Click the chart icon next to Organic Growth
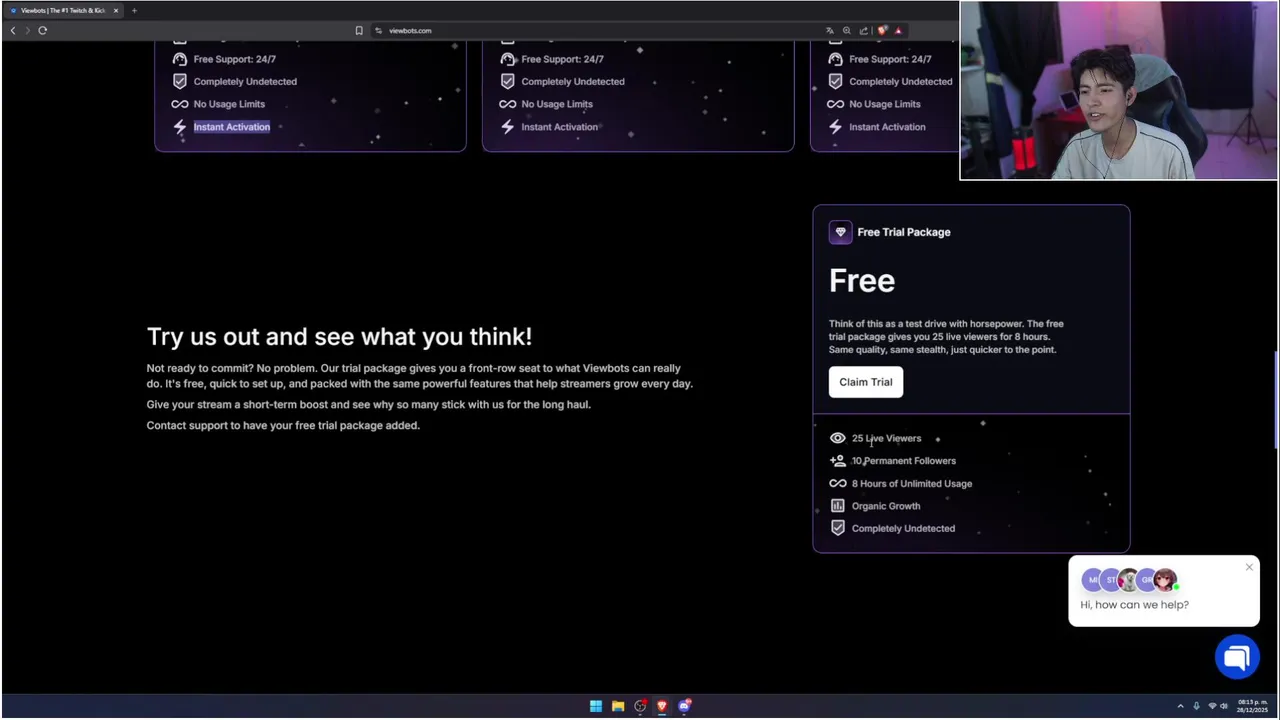 click(x=838, y=506)
